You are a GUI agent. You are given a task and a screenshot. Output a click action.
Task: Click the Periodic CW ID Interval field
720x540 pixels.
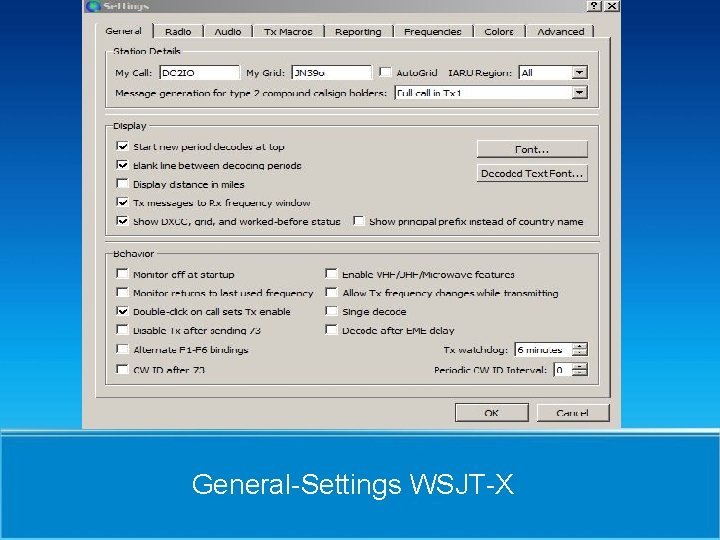click(x=563, y=370)
